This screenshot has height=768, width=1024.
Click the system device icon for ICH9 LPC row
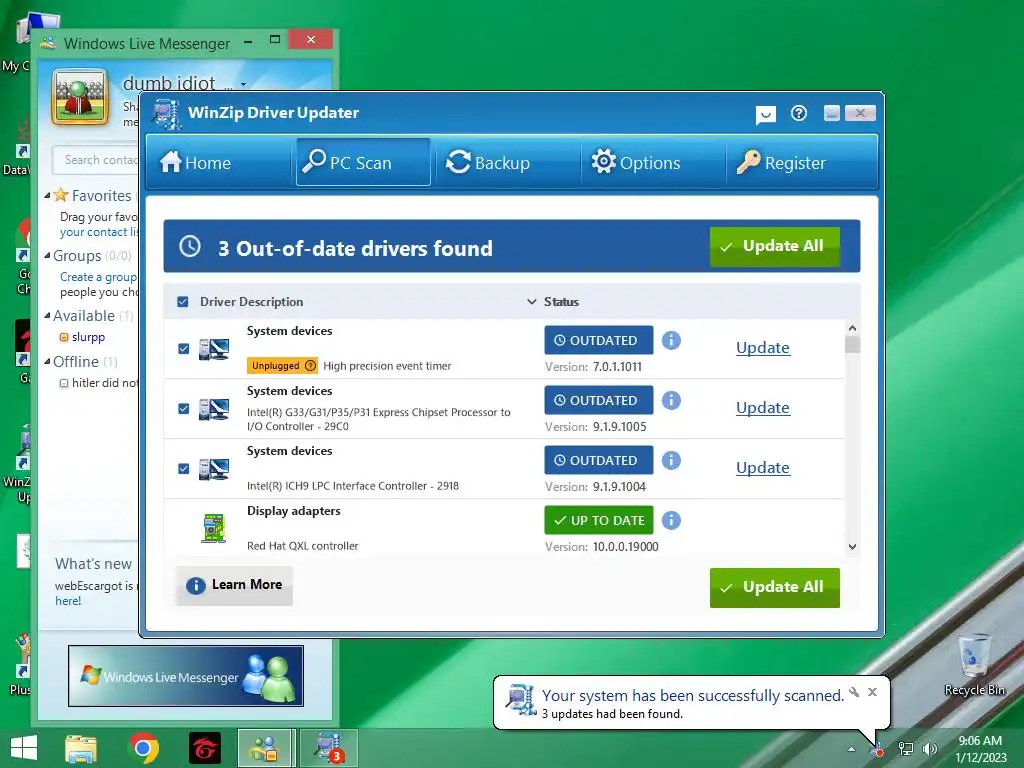pos(214,470)
